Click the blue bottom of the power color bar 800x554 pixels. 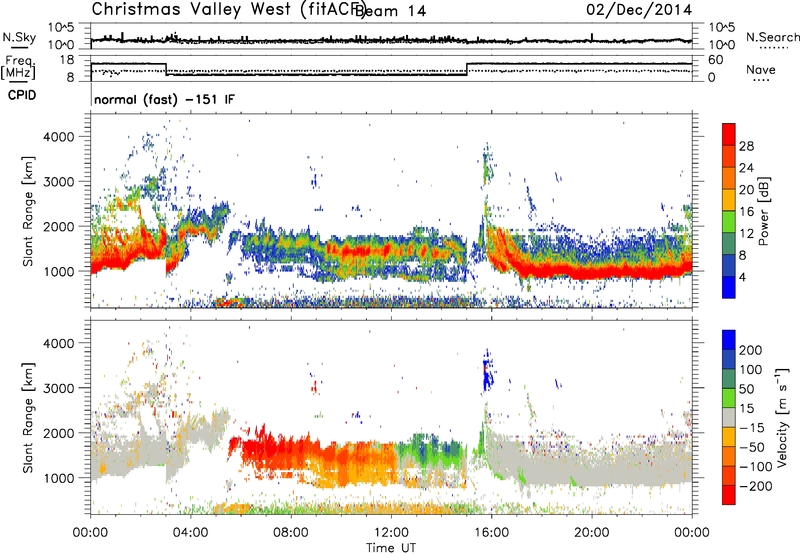[x=729, y=287]
